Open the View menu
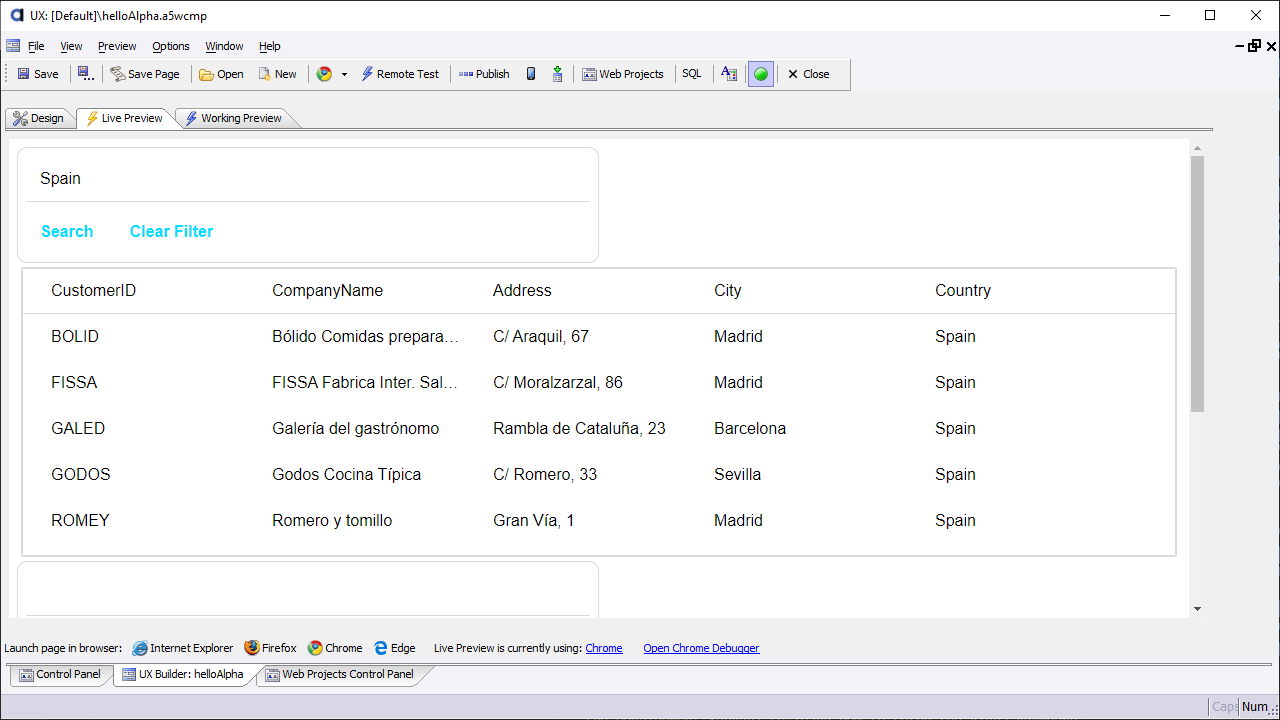1280x720 pixels. pyautogui.click(x=71, y=46)
